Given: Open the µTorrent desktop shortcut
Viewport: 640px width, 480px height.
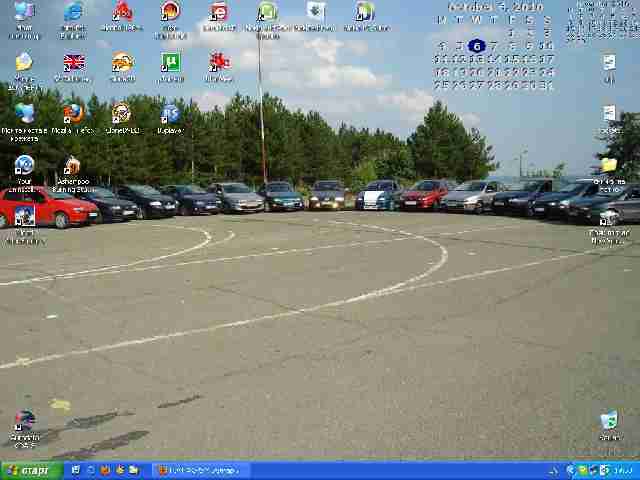Looking at the screenshot, I should point(170,64).
